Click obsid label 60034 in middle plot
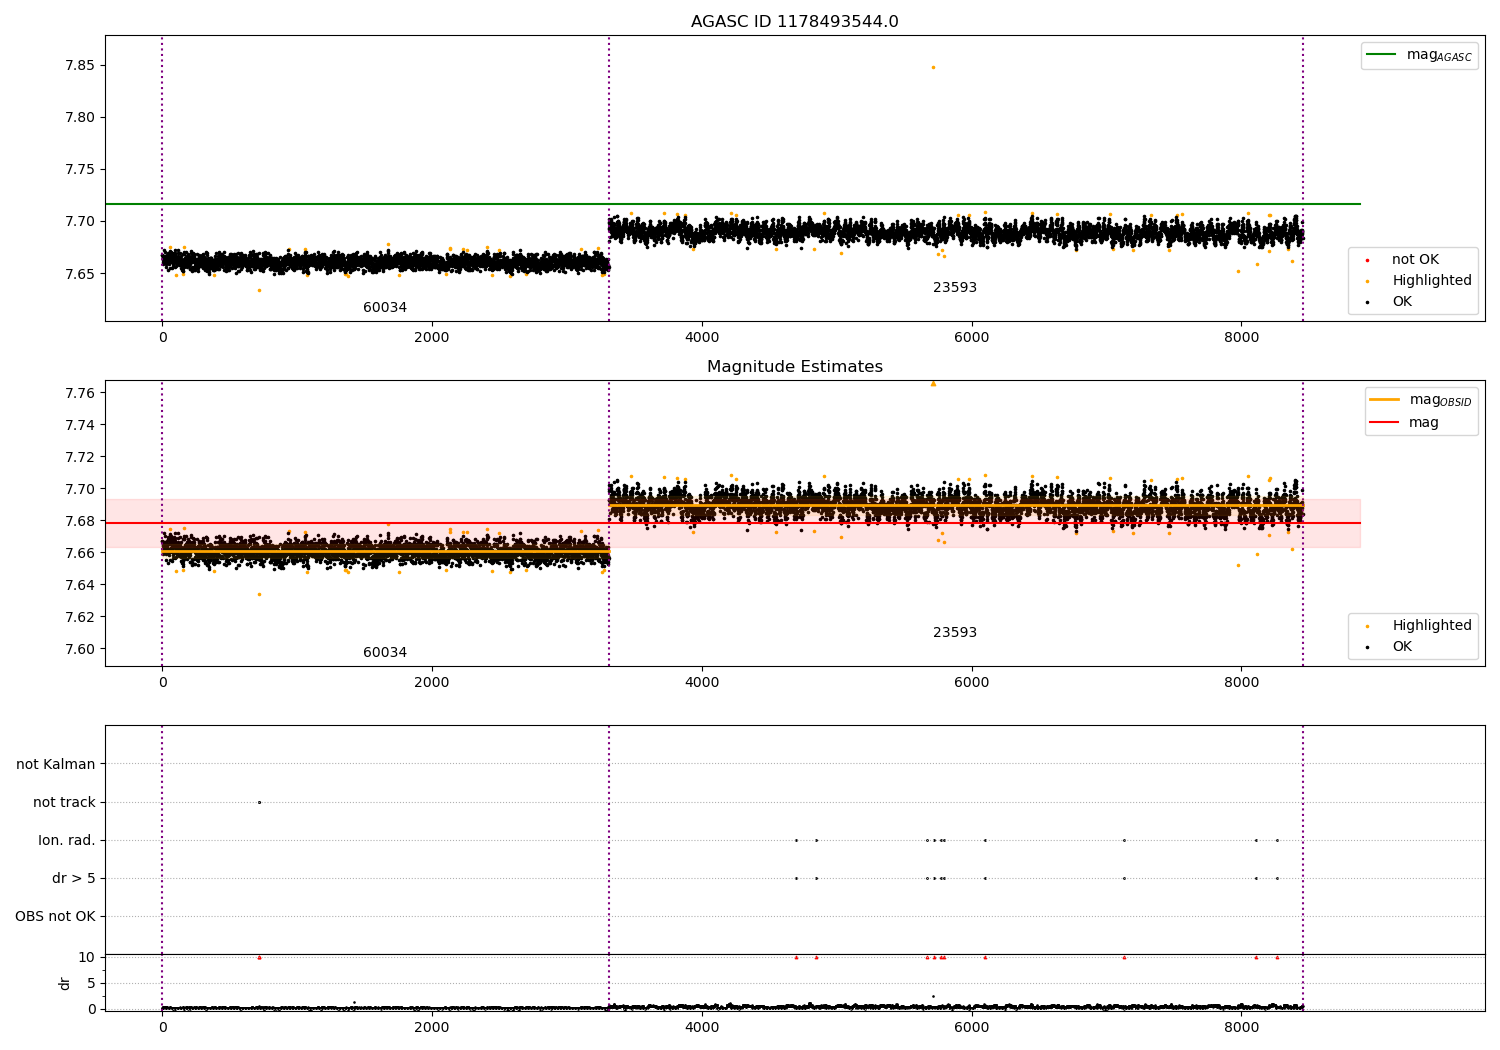 tap(385, 653)
